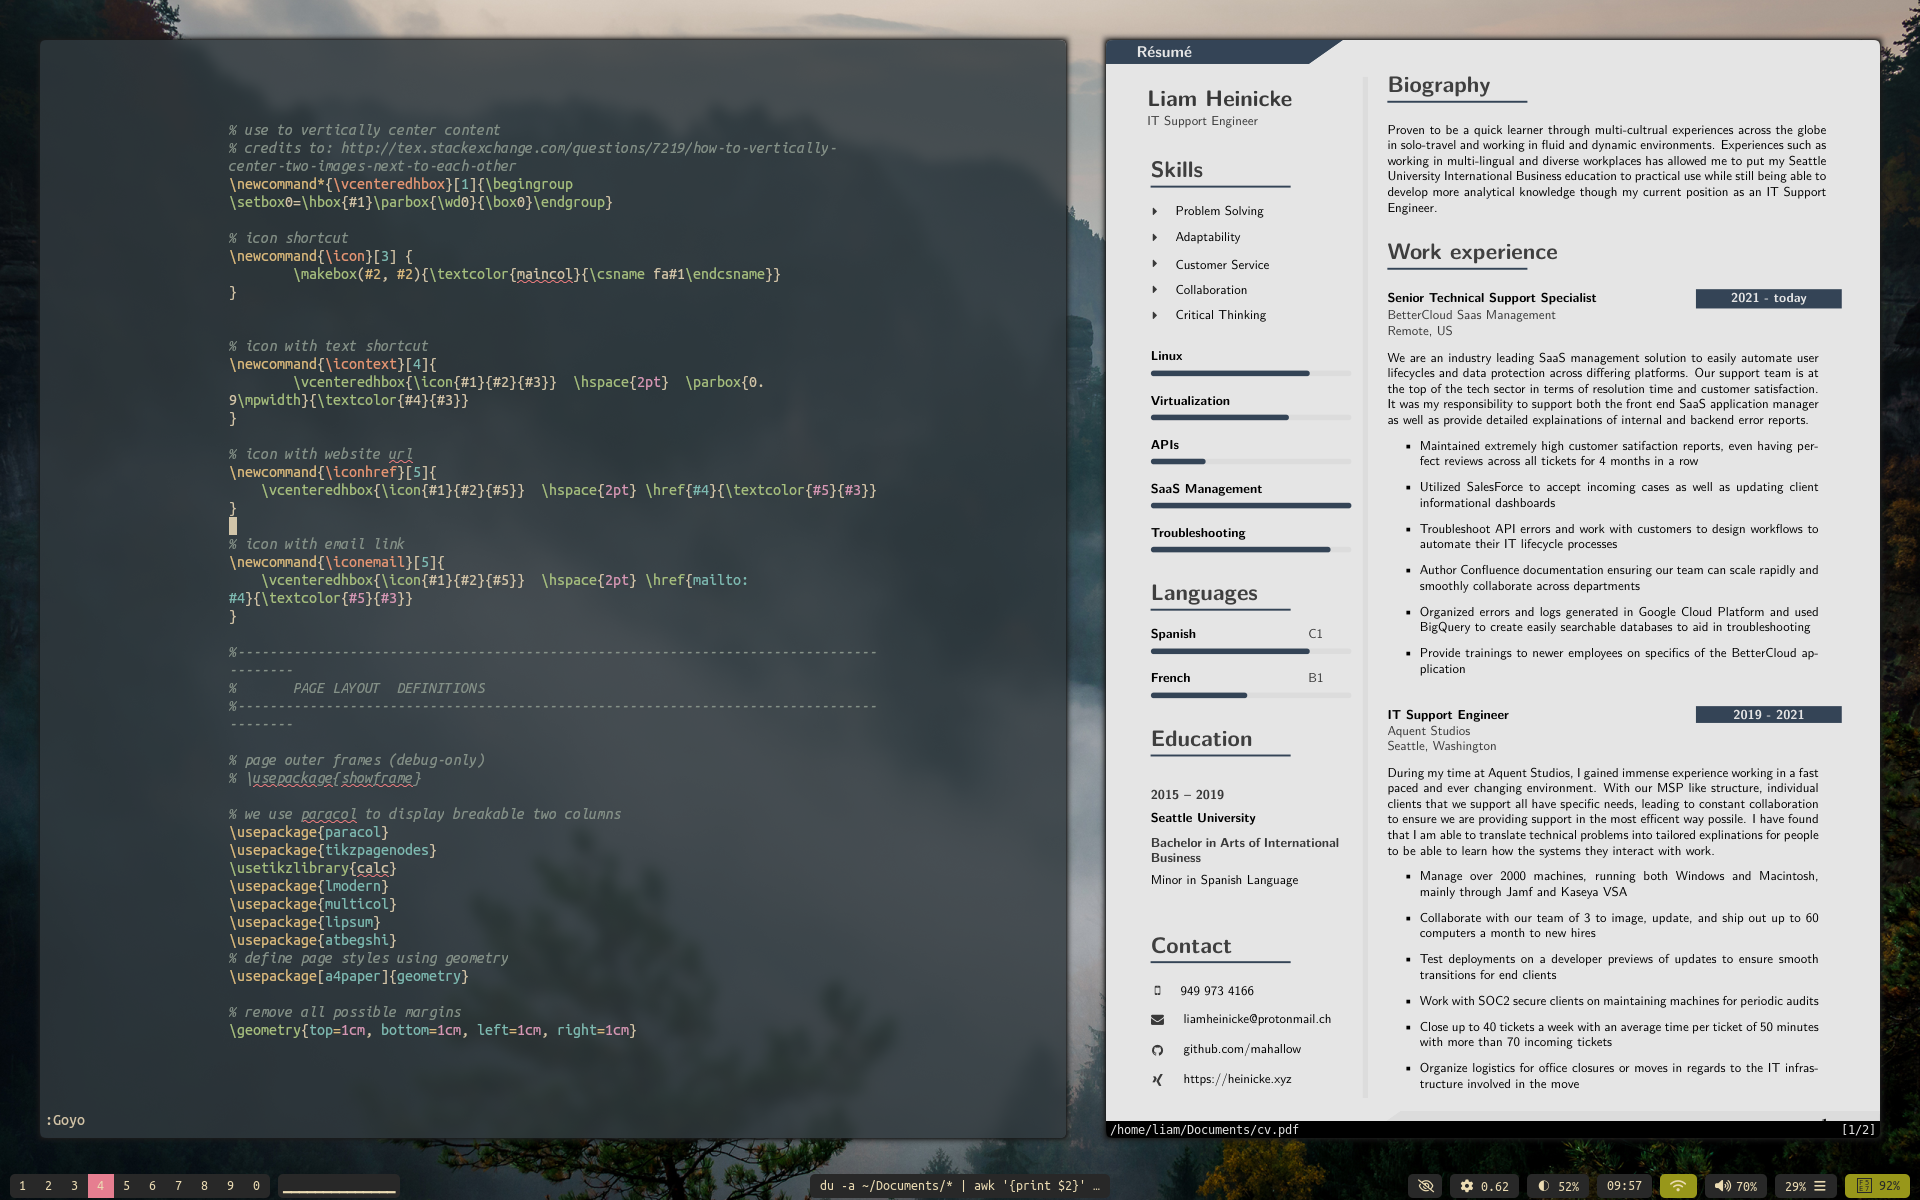1920x1200 pixels.
Task: Click the phone icon beside 949 973 4166
Action: click(1157, 991)
